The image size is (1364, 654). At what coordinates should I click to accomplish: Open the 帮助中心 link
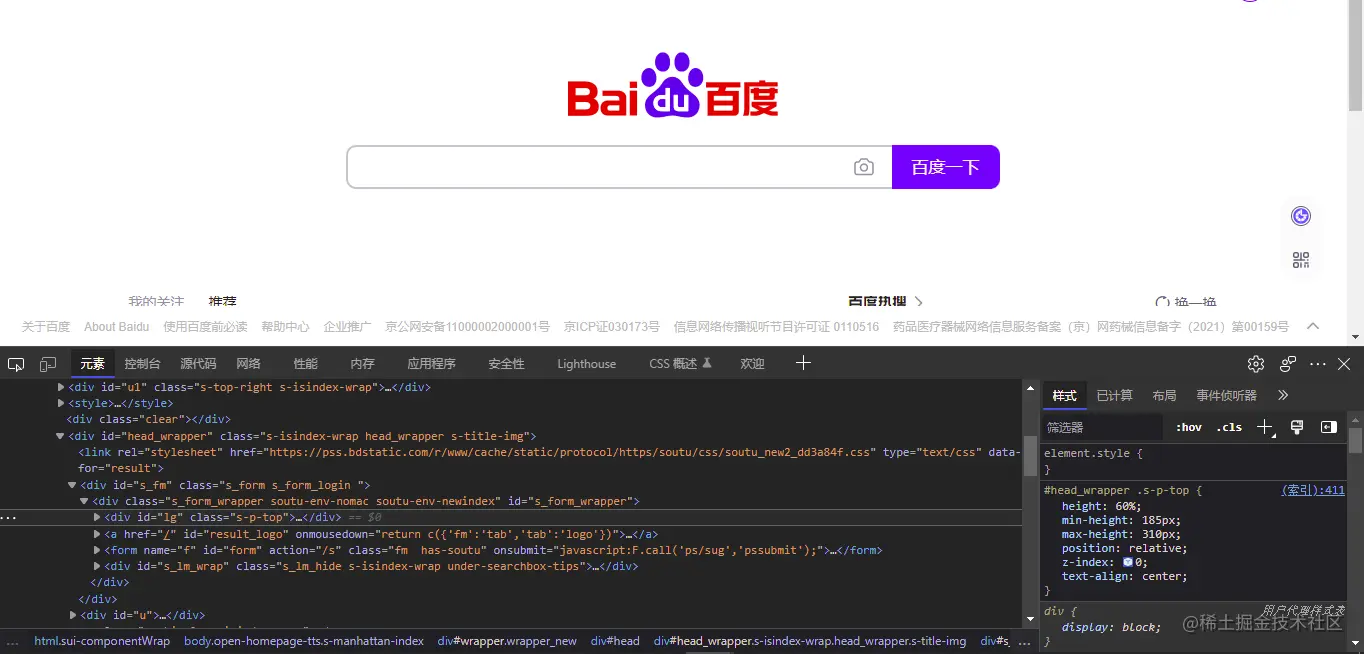click(x=285, y=326)
